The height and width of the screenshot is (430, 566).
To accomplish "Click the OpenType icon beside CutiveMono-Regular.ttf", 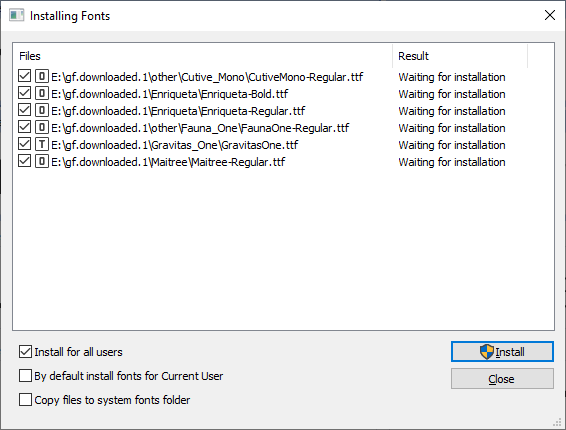I will point(42,77).
